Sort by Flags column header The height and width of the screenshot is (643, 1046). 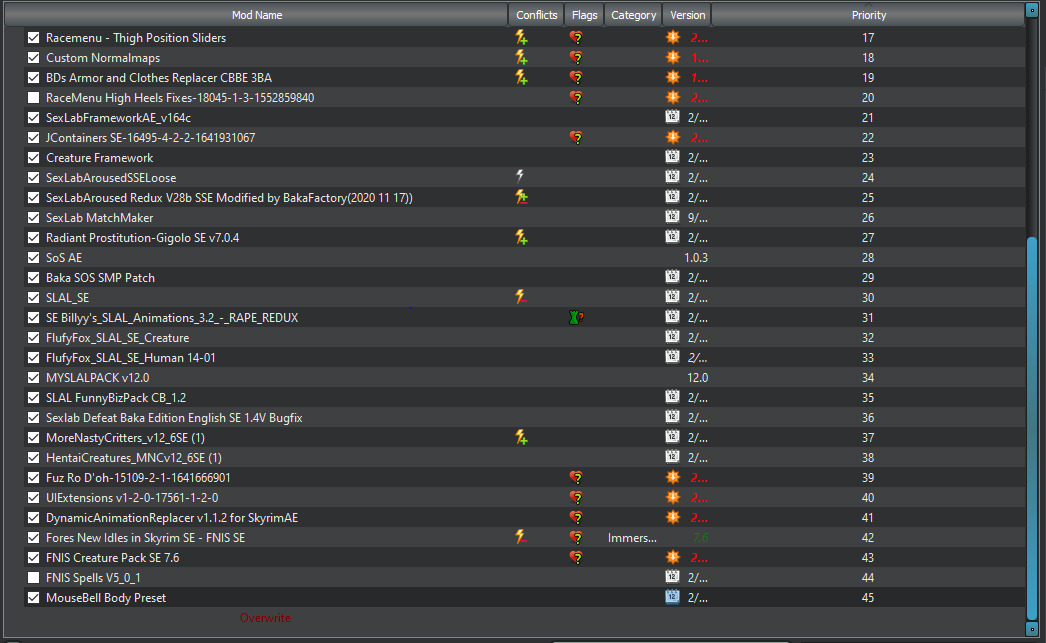(x=584, y=15)
